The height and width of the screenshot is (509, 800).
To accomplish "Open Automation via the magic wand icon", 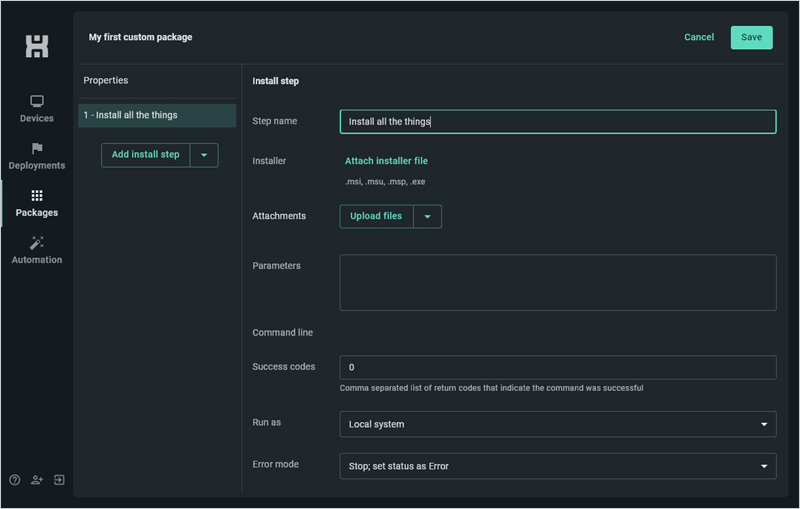I will click(x=37, y=243).
